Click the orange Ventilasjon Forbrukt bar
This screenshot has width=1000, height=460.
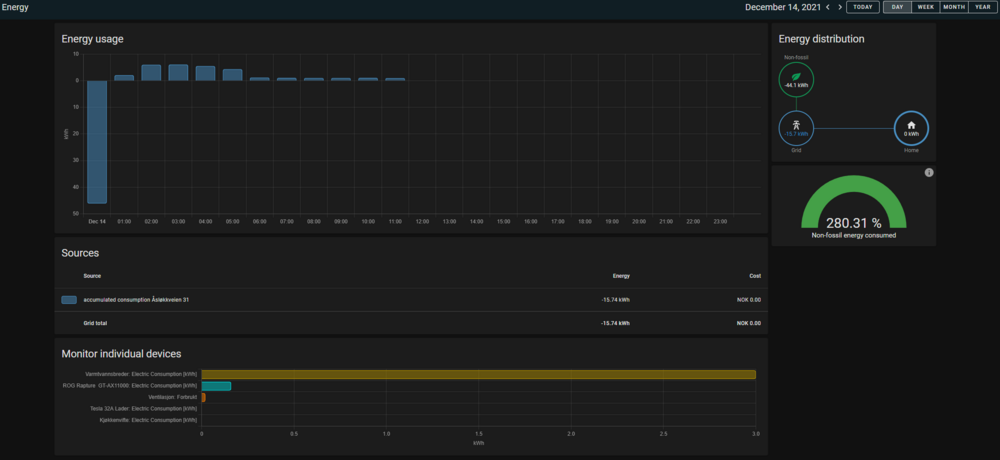[x=203, y=397]
